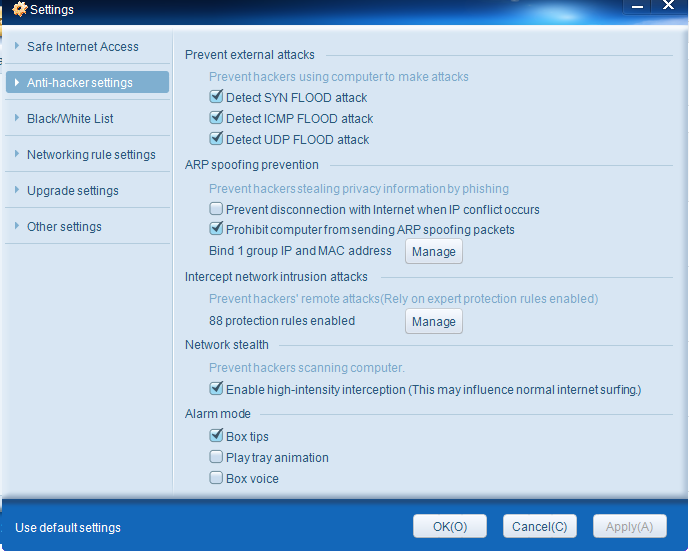Click arrow next to Anti-hacker settings
689x553 pixels.
click(x=17, y=82)
